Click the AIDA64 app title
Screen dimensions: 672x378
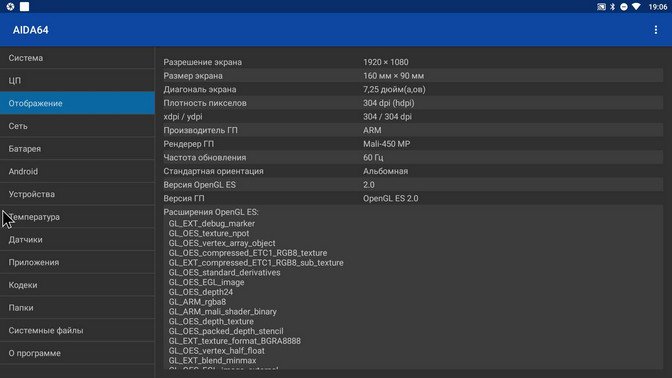tap(30, 30)
